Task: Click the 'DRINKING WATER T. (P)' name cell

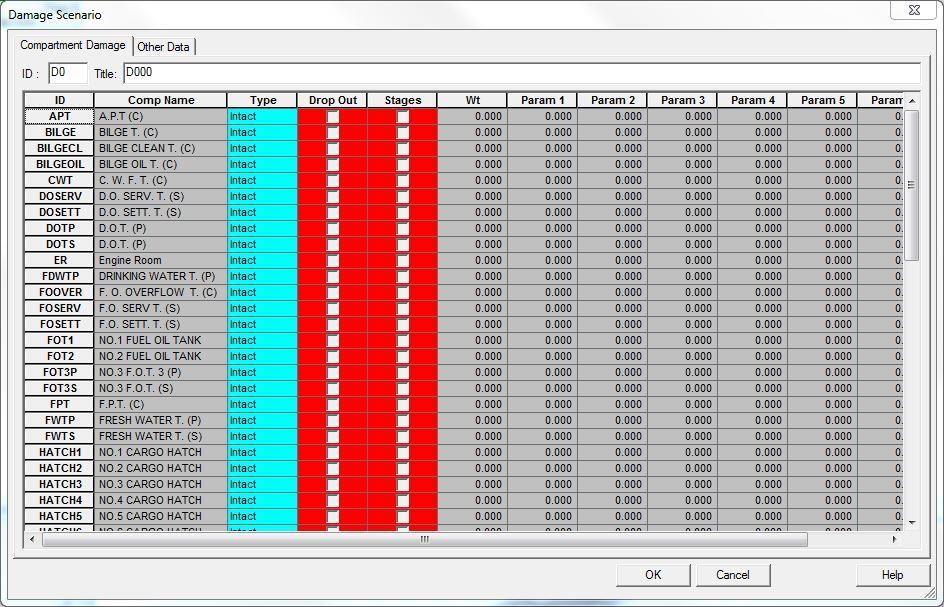Action: [x=161, y=276]
